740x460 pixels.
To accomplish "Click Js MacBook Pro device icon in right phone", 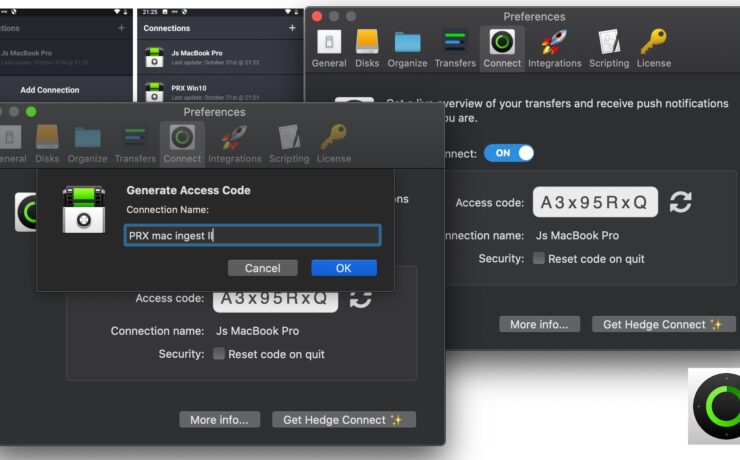I will (x=154, y=57).
